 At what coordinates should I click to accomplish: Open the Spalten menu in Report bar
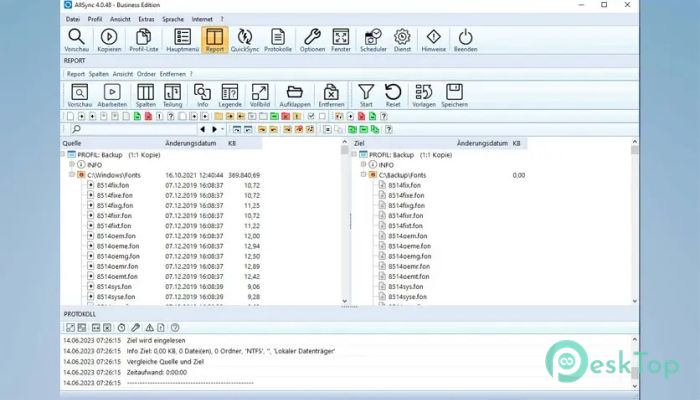(x=98, y=74)
